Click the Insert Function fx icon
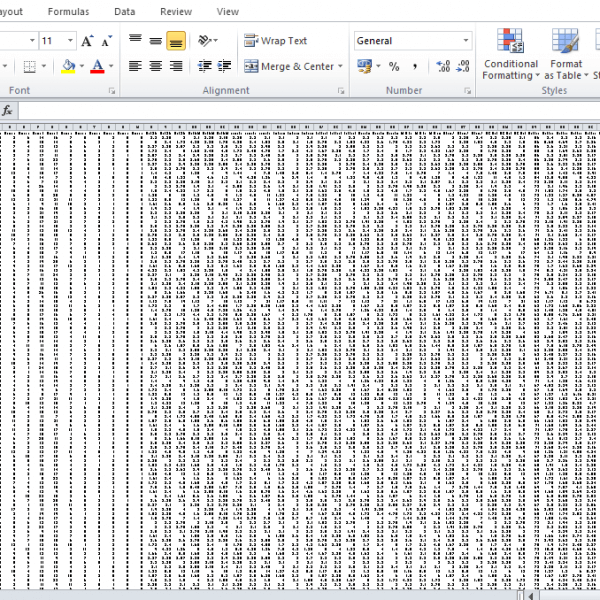 tap(8, 110)
